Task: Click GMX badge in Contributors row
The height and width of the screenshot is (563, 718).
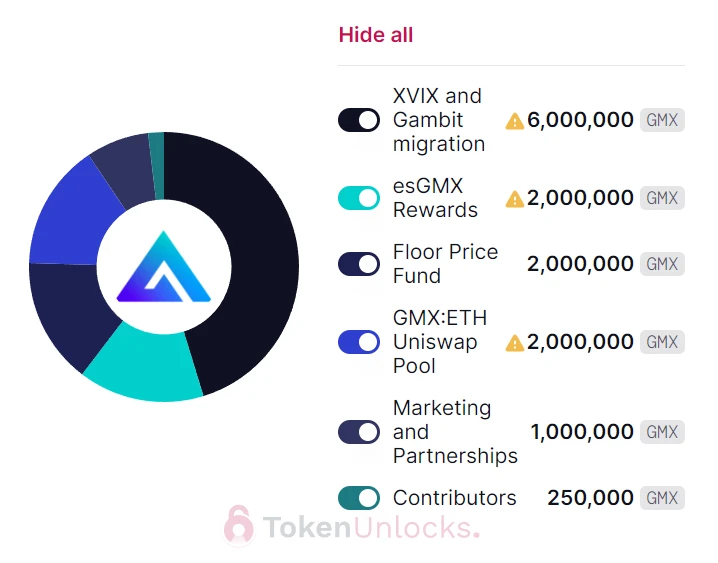Action: pyautogui.click(x=662, y=498)
